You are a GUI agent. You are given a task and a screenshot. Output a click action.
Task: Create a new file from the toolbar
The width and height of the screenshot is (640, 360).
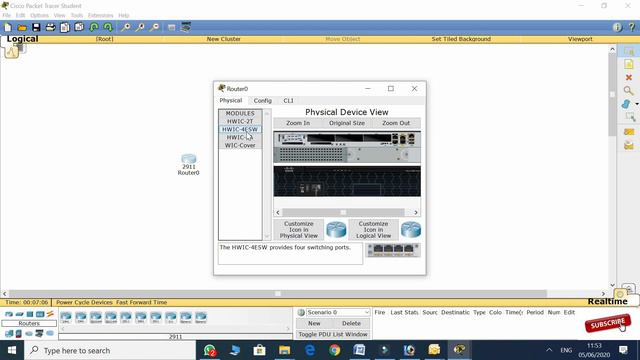click(7, 27)
